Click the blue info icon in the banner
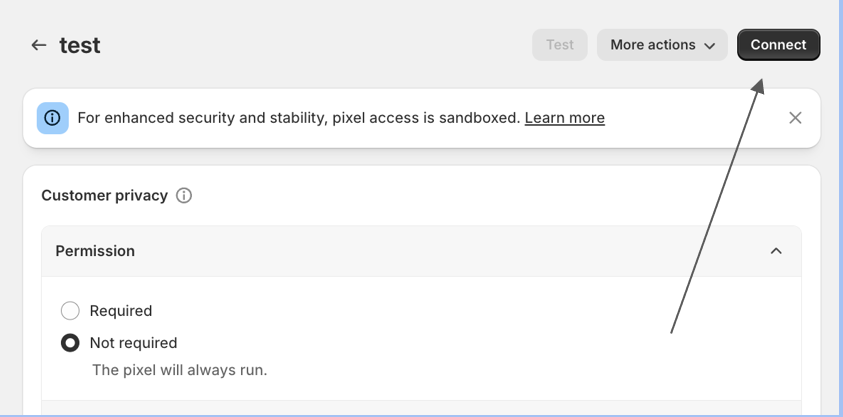This screenshot has height=417, width=843. tap(53, 118)
